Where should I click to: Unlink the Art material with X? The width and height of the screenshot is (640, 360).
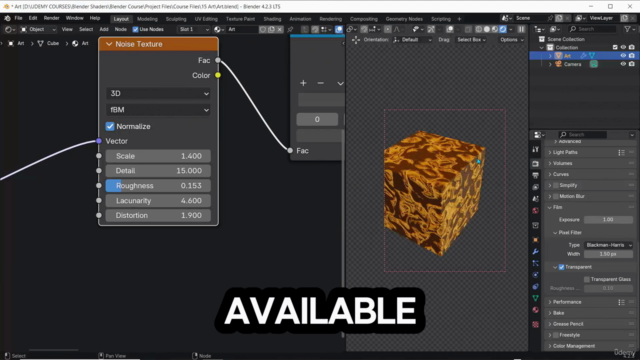(280, 29)
